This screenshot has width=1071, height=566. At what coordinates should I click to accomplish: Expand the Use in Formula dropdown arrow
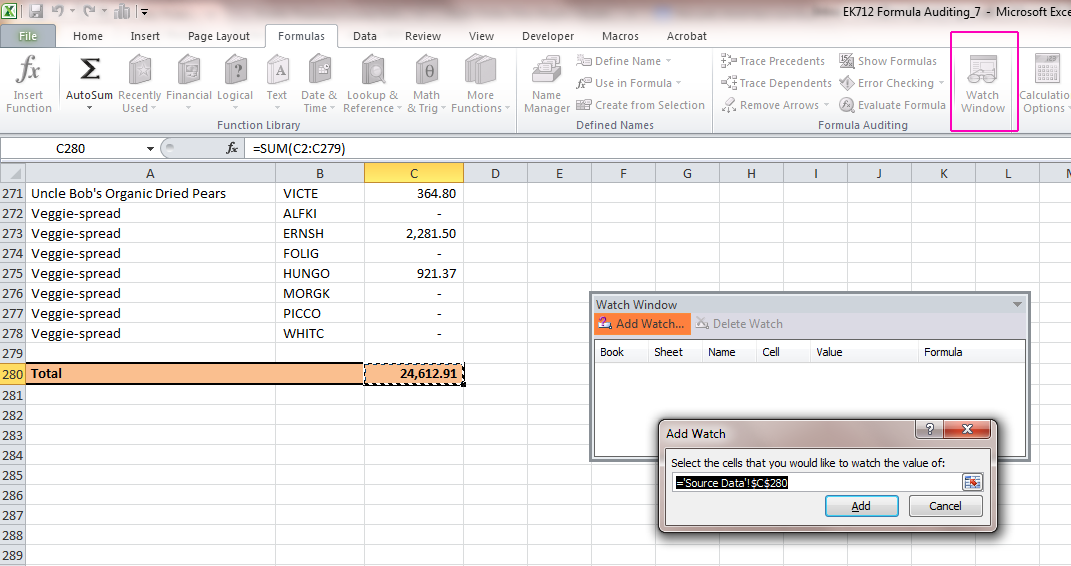678,83
